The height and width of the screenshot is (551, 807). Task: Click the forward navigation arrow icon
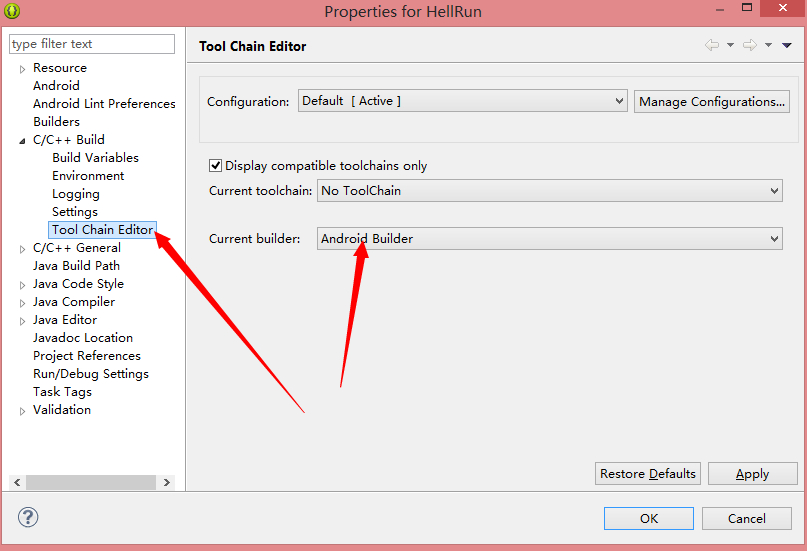[749, 45]
